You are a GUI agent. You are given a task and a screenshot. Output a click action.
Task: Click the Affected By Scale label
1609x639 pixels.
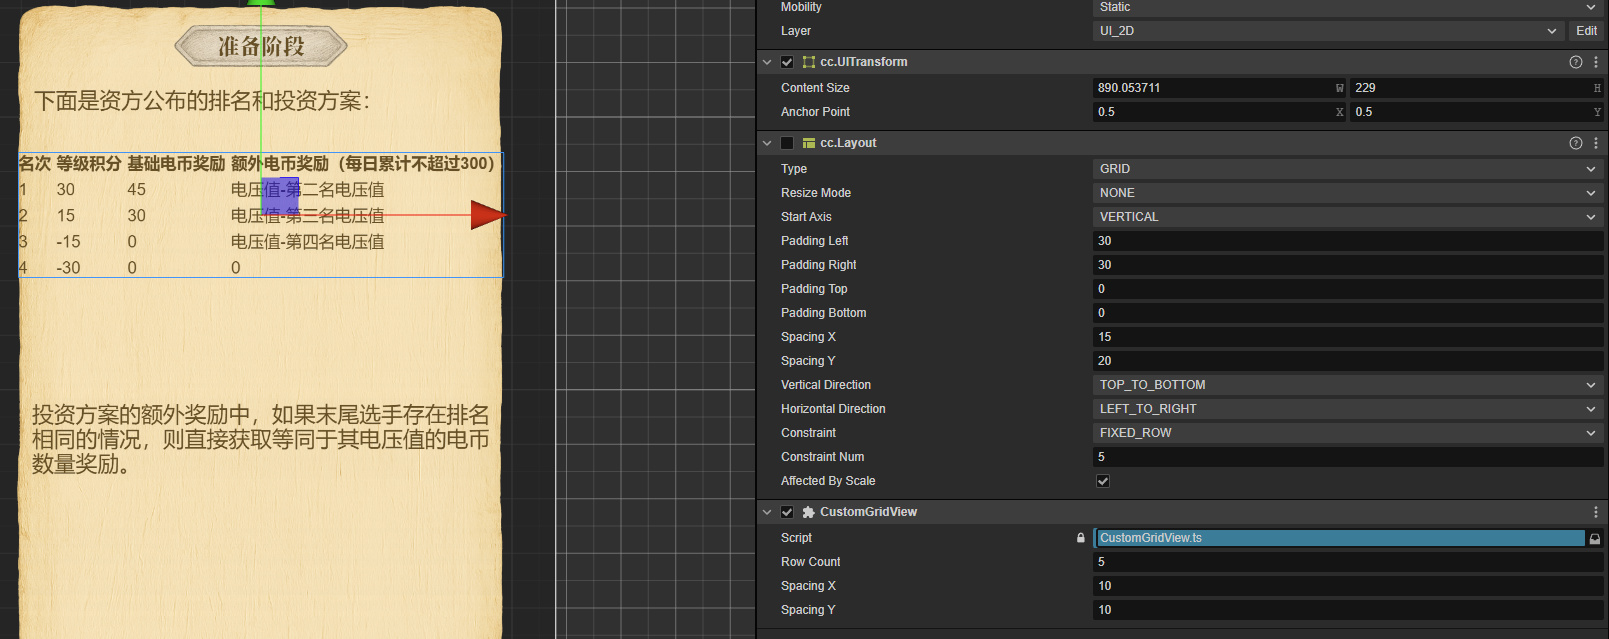pyautogui.click(x=828, y=481)
